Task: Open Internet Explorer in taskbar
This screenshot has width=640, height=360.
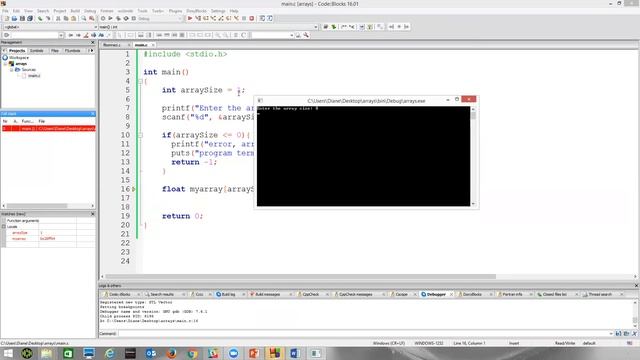Action: point(109,353)
